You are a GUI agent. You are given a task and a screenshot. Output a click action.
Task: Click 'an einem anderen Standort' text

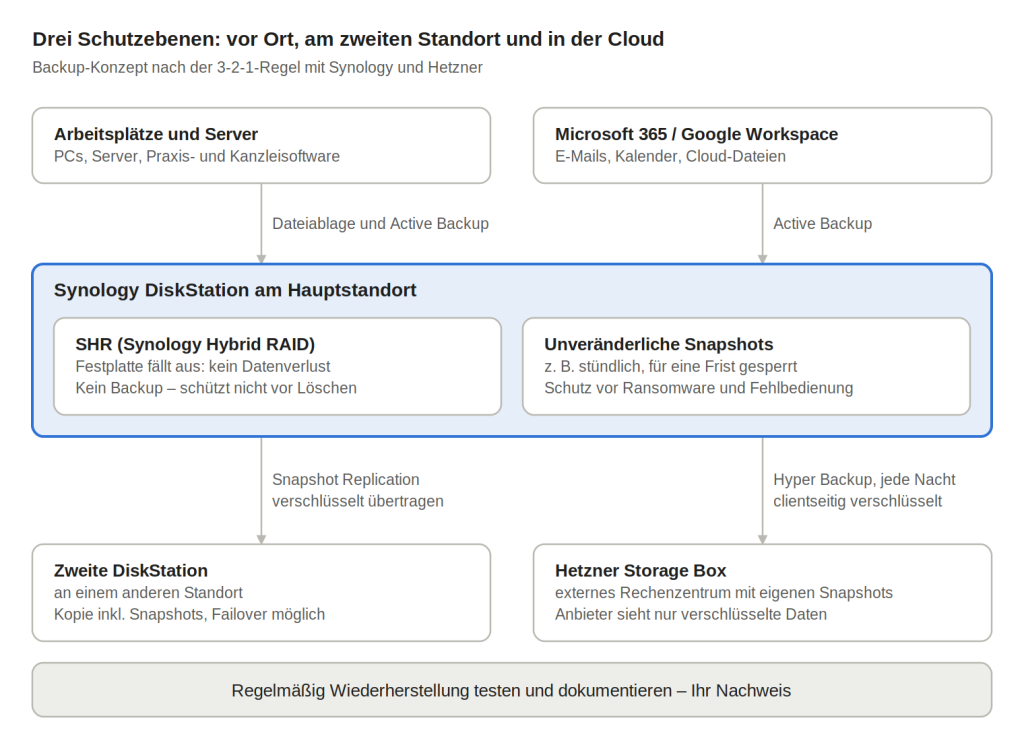[148, 592]
